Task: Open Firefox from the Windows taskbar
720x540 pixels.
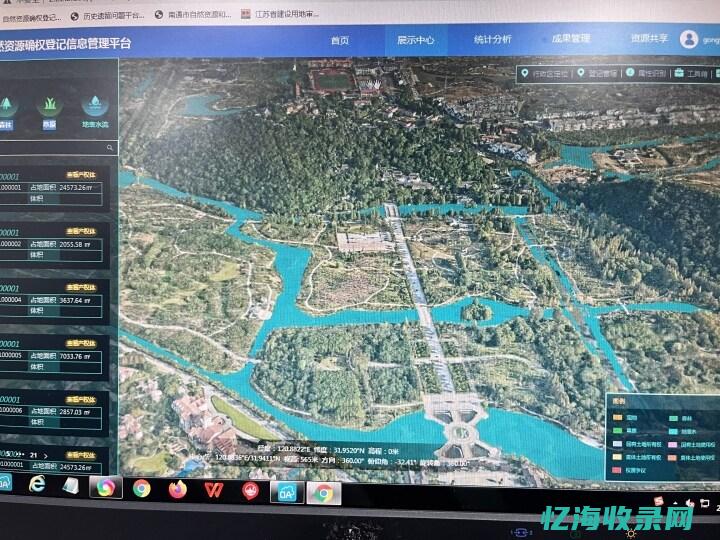Action: (x=178, y=490)
